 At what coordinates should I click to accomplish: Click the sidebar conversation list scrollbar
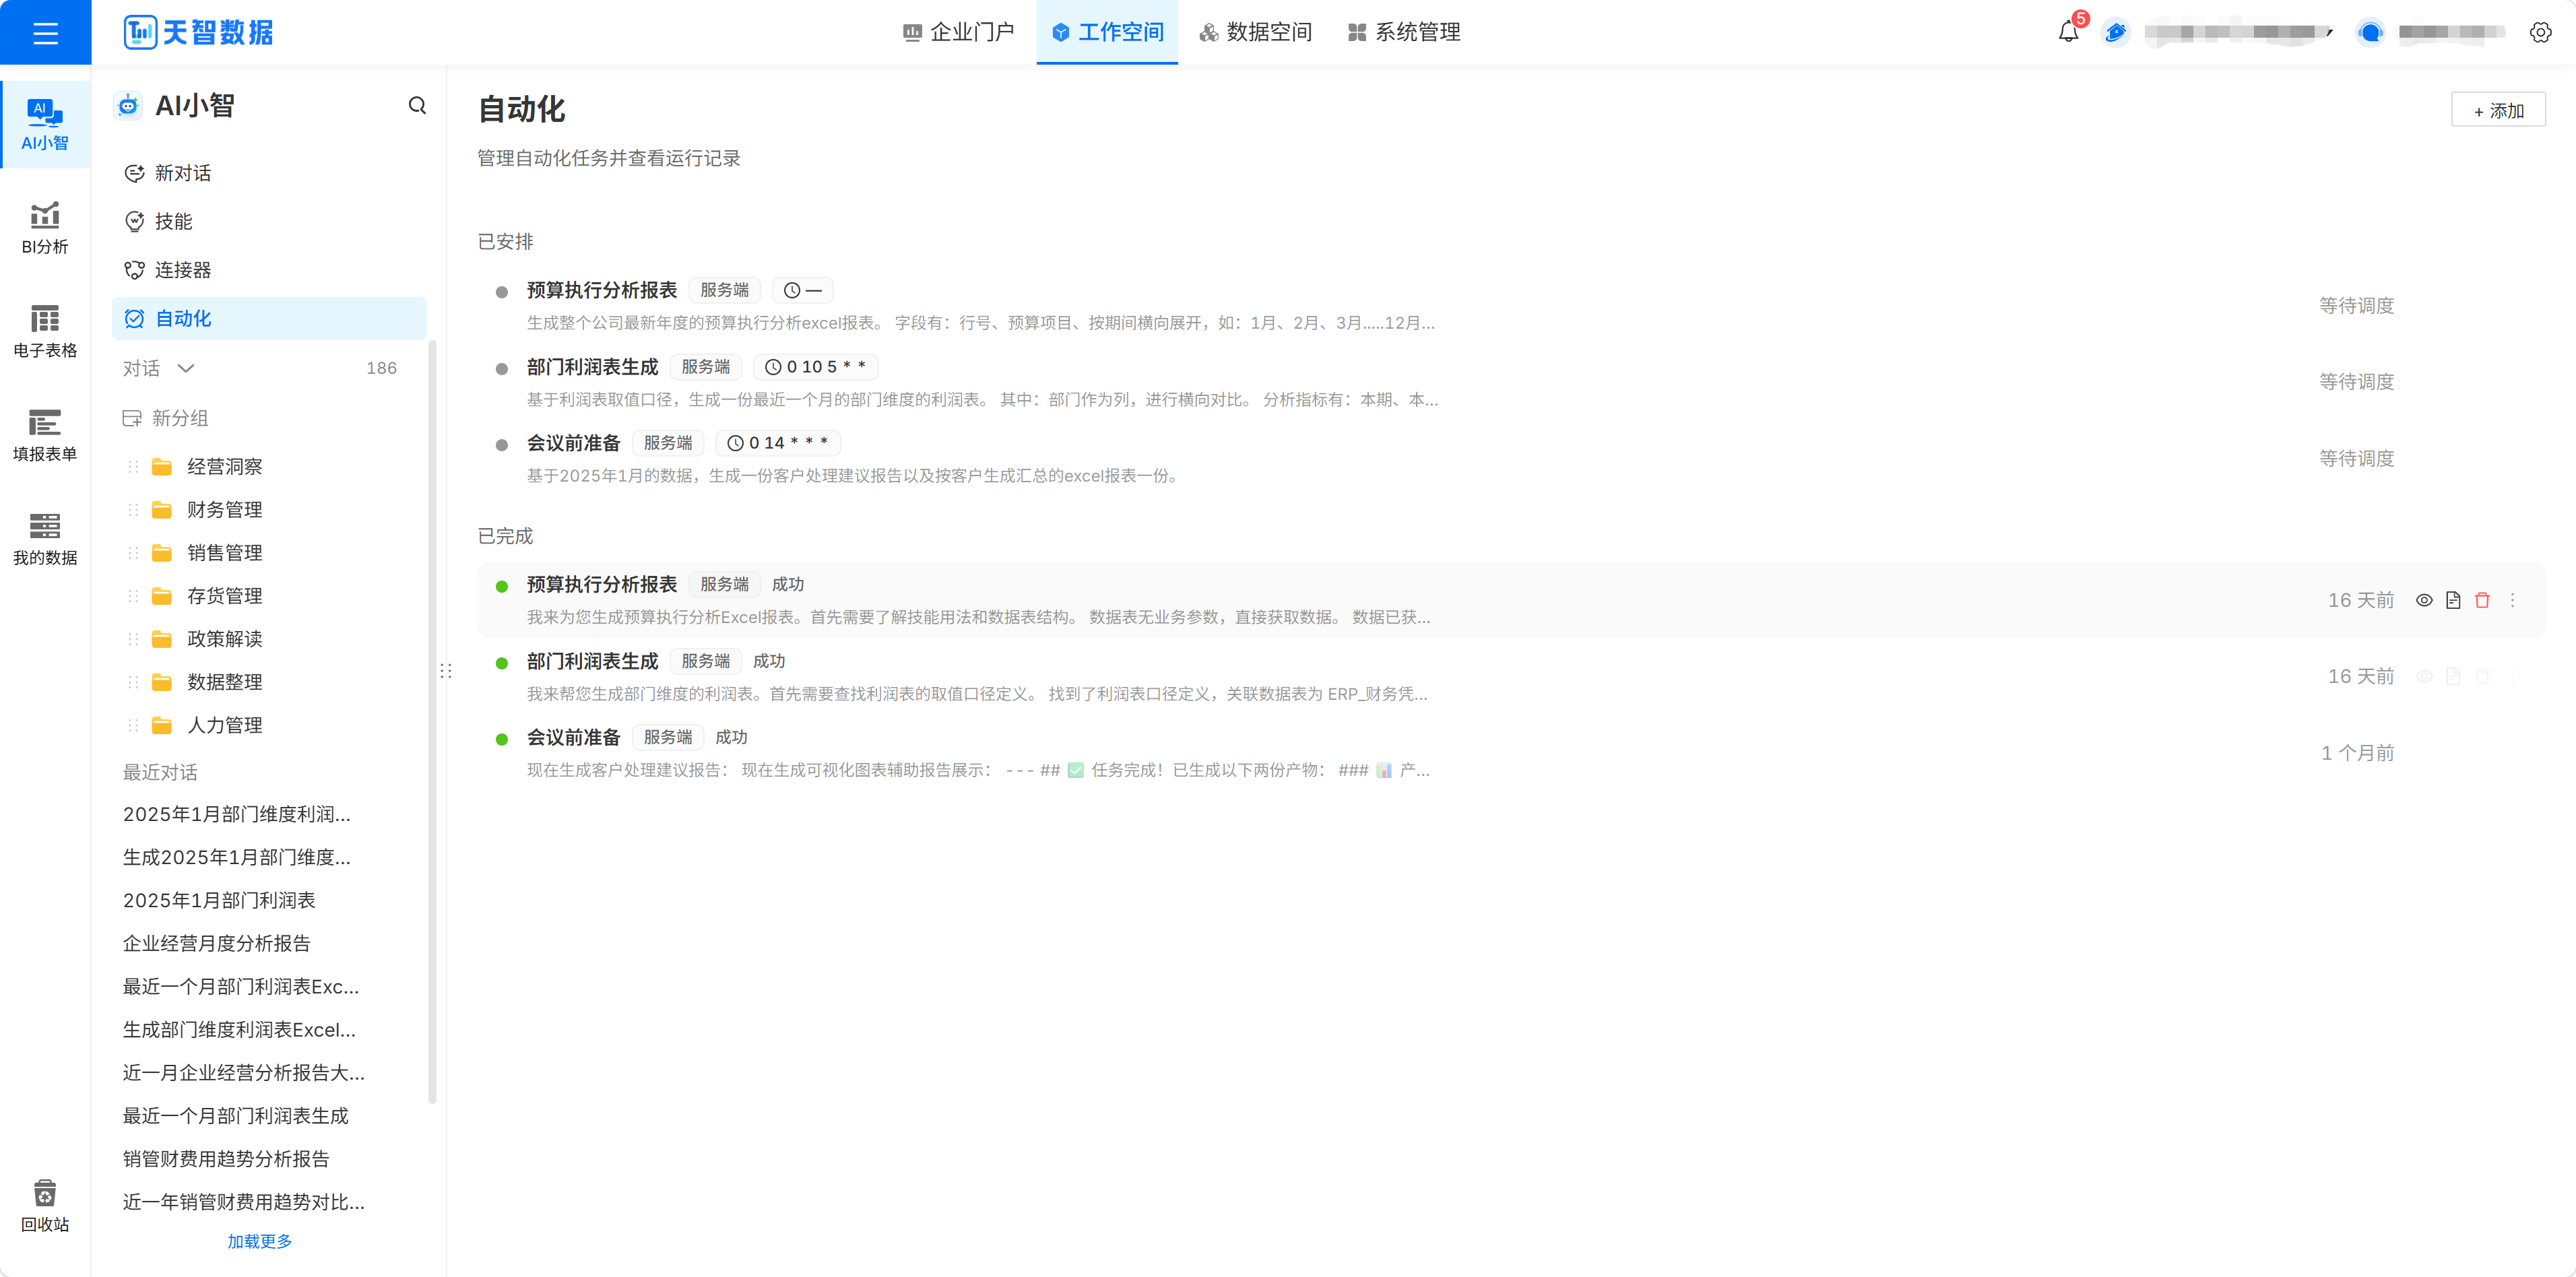tap(433, 720)
